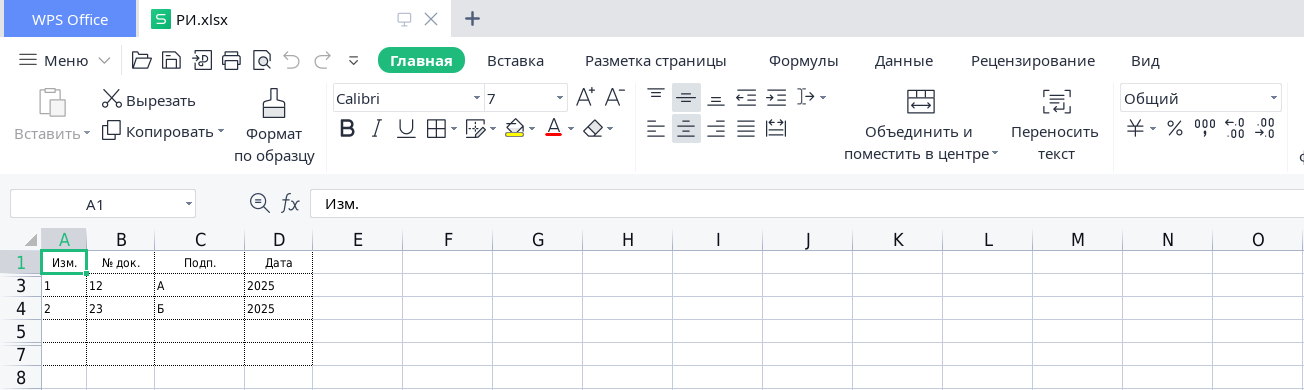Increase the indent
The width and height of the screenshot is (1304, 390).
point(776,98)
